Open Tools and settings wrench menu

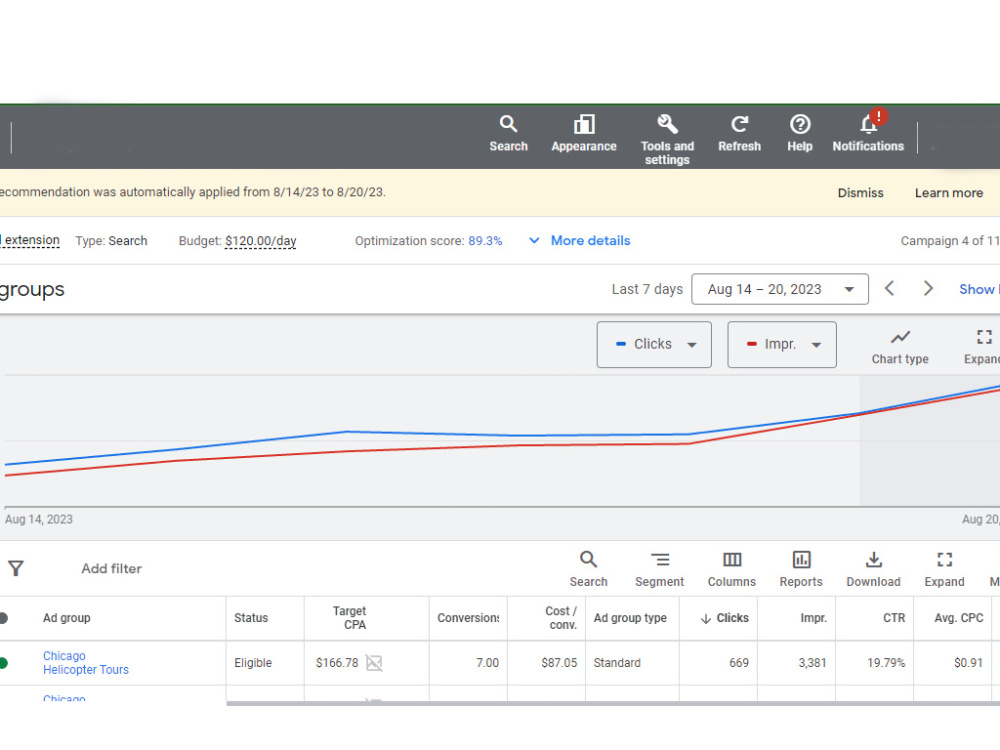point(667,140)
